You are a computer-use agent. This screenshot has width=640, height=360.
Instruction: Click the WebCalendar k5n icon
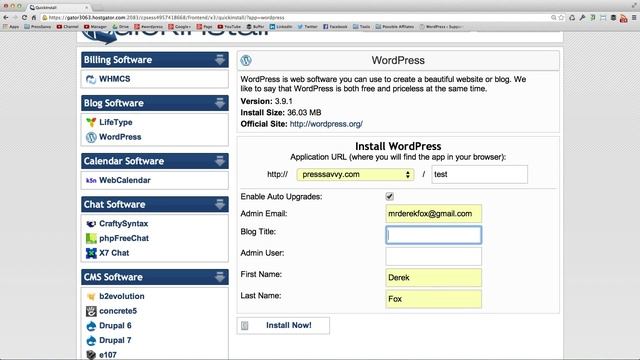pos(91,180)
